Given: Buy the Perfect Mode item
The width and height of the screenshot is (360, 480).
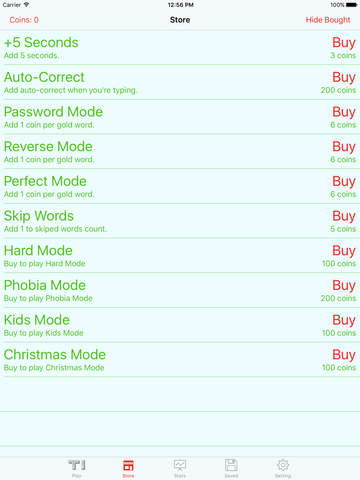Looking at the screenshot, I should [344, 181].
